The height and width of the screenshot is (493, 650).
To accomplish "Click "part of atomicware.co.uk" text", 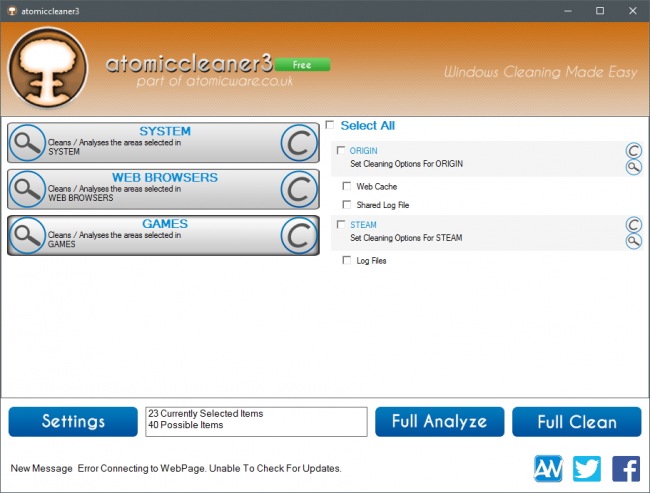I will [215, 81].
